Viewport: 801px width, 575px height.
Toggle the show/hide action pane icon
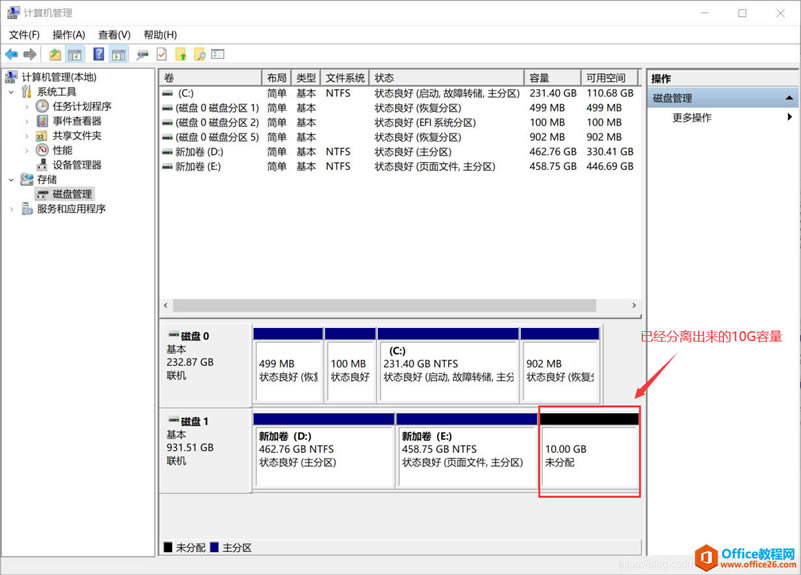pos(119,54)
